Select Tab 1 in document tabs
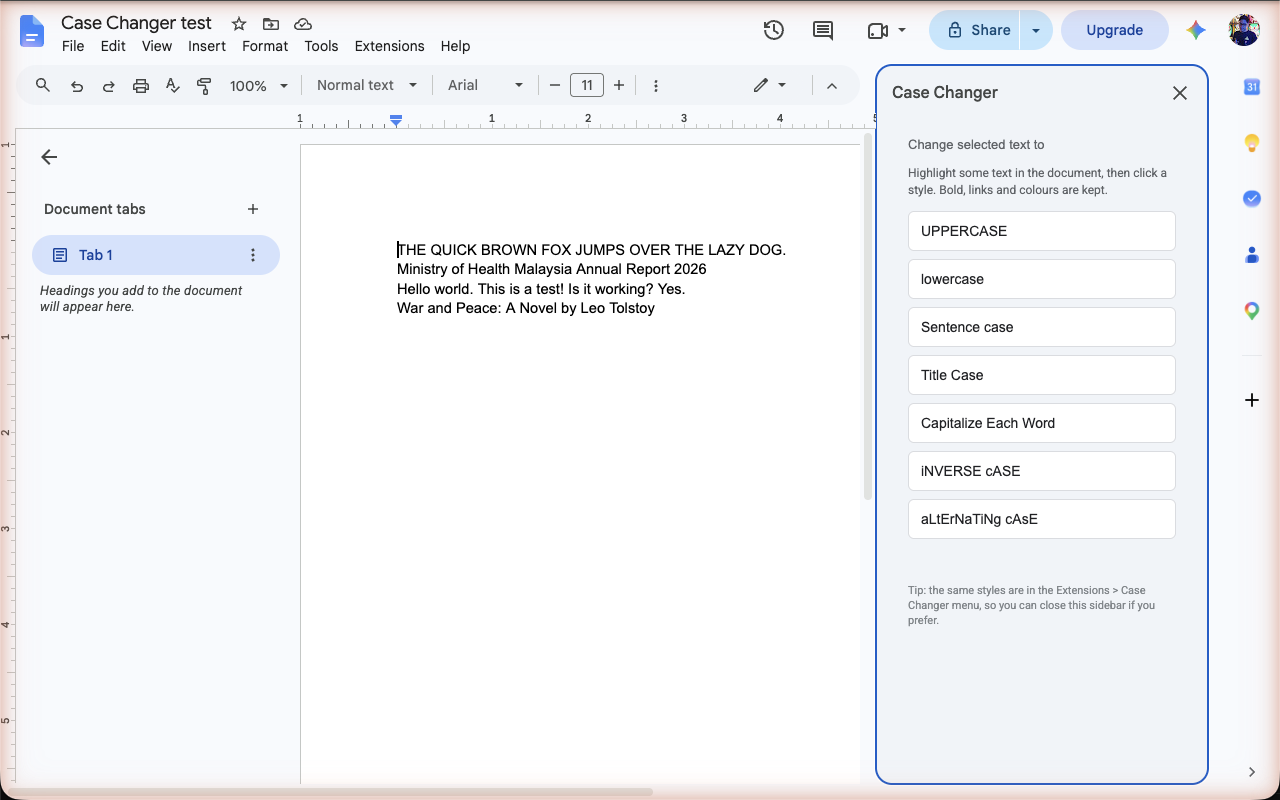 (156, 255)
